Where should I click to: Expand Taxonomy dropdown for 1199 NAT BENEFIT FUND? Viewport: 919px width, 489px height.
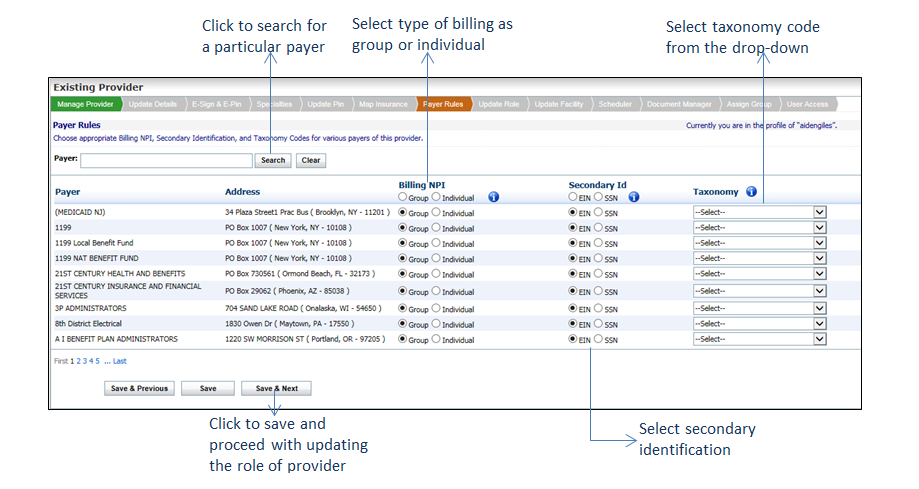pos(759,258)
